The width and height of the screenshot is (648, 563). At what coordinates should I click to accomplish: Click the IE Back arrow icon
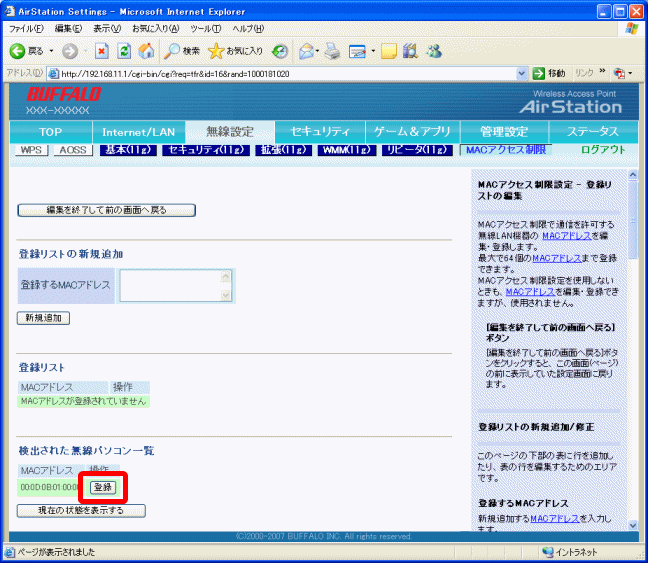17,51
